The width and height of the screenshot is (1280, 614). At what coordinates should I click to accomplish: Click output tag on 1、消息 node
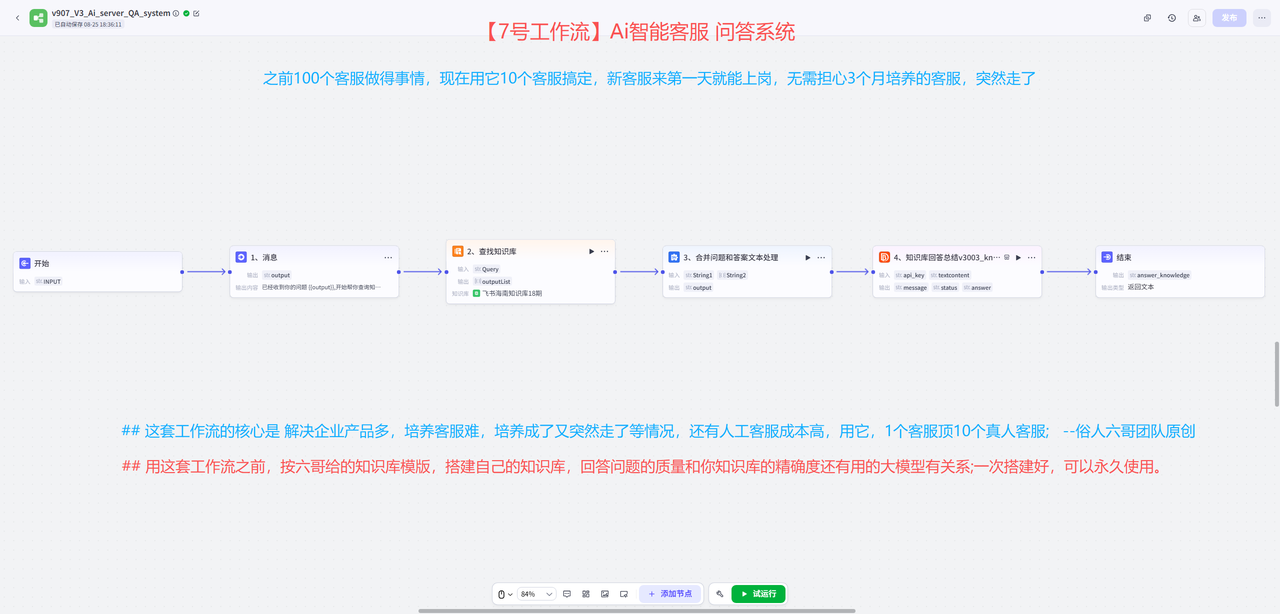click(277, 275)
